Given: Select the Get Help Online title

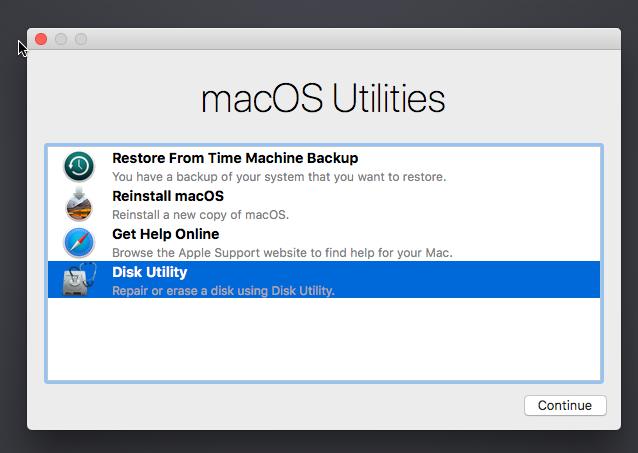Looking at the screenshot, I should coord(166,234).
